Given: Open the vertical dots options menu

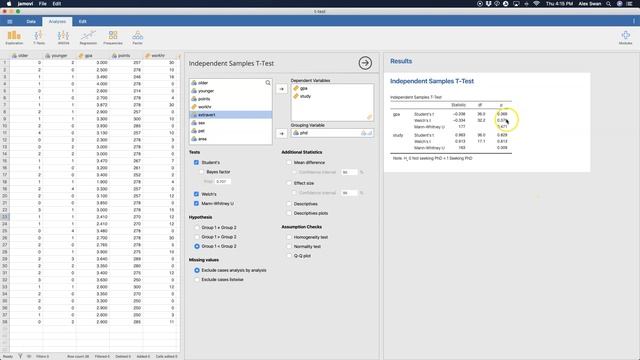Looking at the screenshot, I should pyautogui.click(x=634, y=21).
